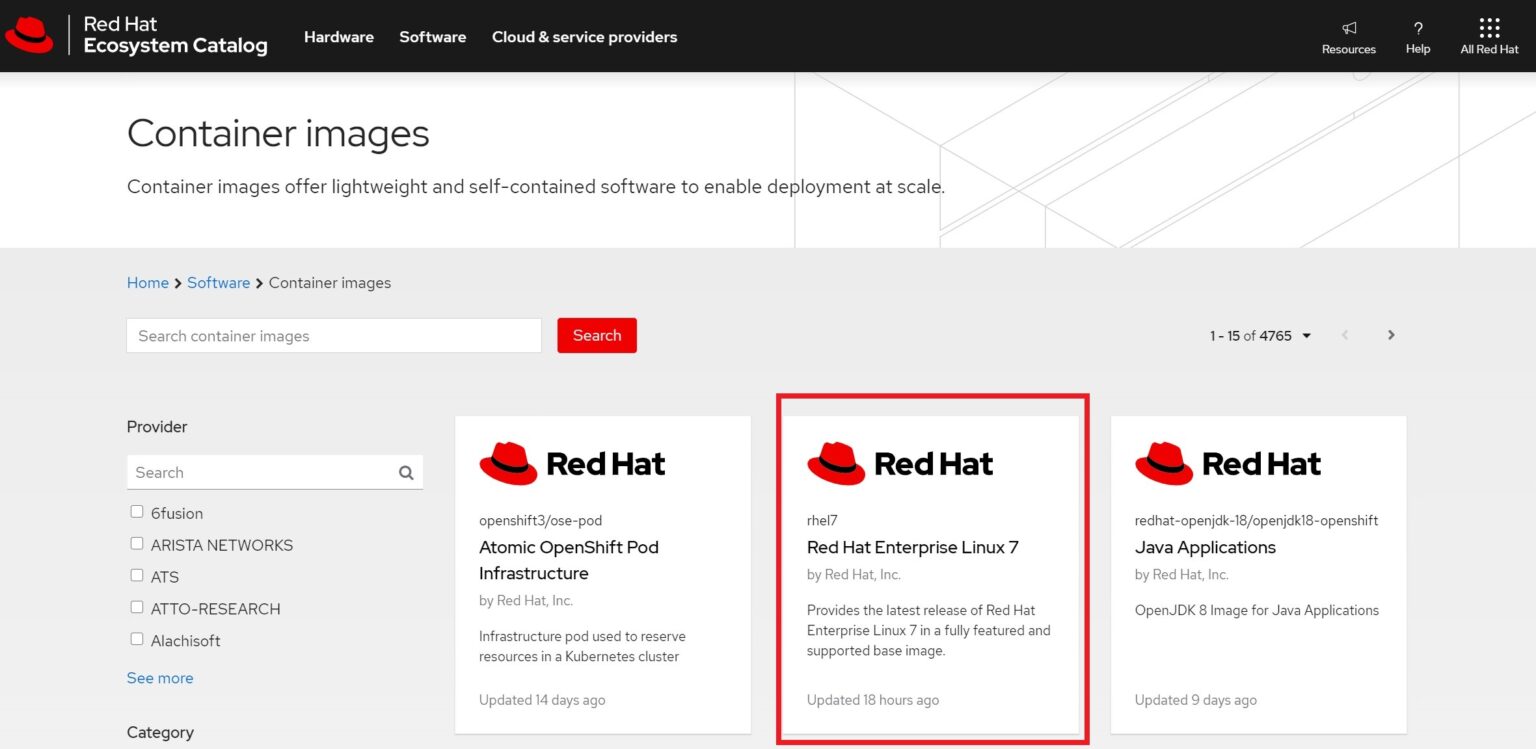Viewport: 1536px width, 749px height.
Task: Click the Red Hat logo on the ose-pod card
Action: (x=571, y=463)
